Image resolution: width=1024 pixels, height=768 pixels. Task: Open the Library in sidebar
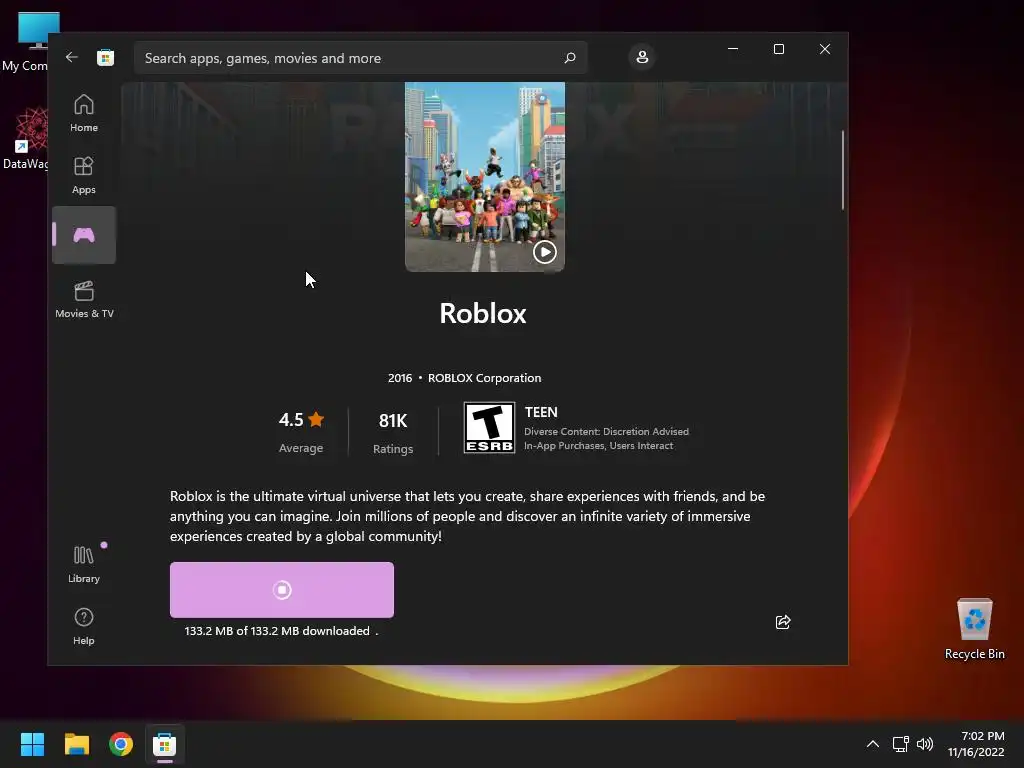[x=84, y=564]
